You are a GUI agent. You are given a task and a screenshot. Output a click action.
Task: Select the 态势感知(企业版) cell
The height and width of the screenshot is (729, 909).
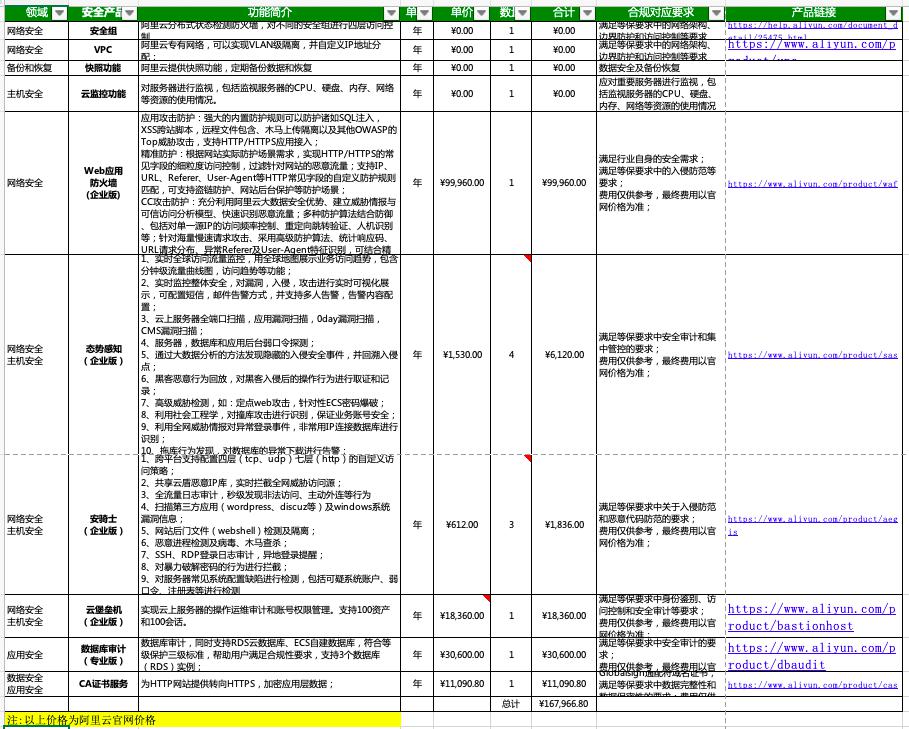[x=103, y=355]
